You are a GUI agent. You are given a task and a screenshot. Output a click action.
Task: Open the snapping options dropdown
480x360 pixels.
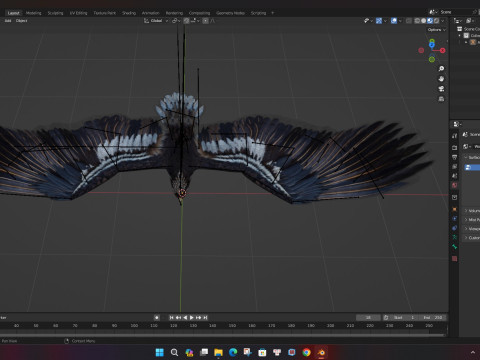pos(195,21)
